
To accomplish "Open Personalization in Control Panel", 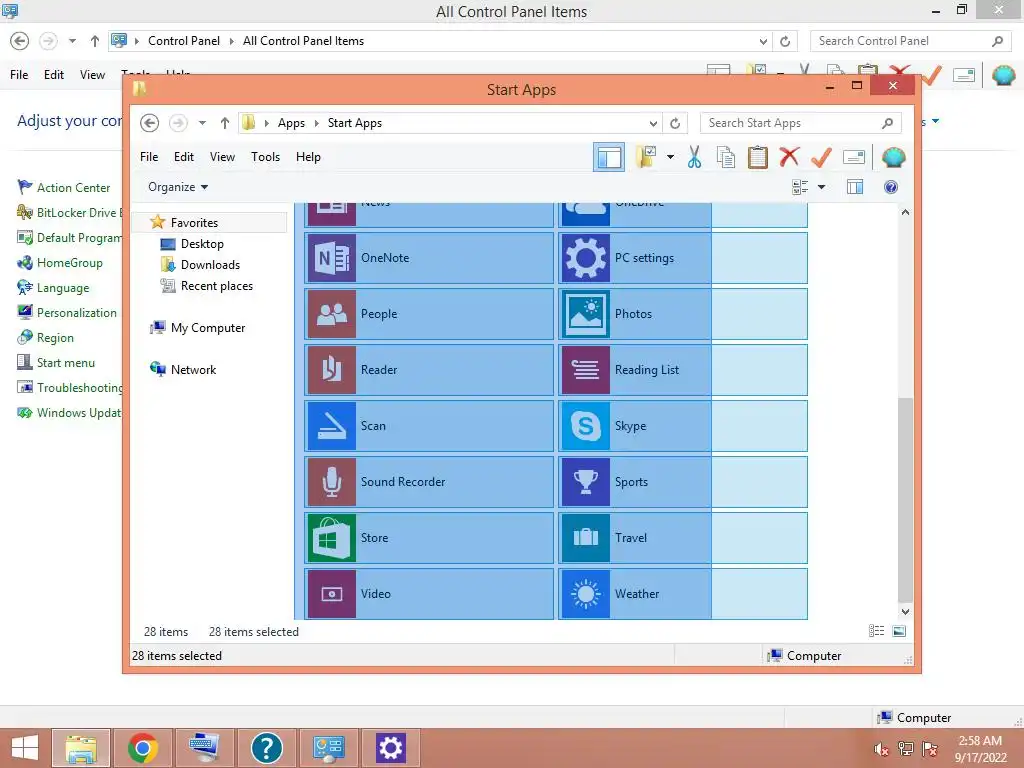I will coord(76,313).
